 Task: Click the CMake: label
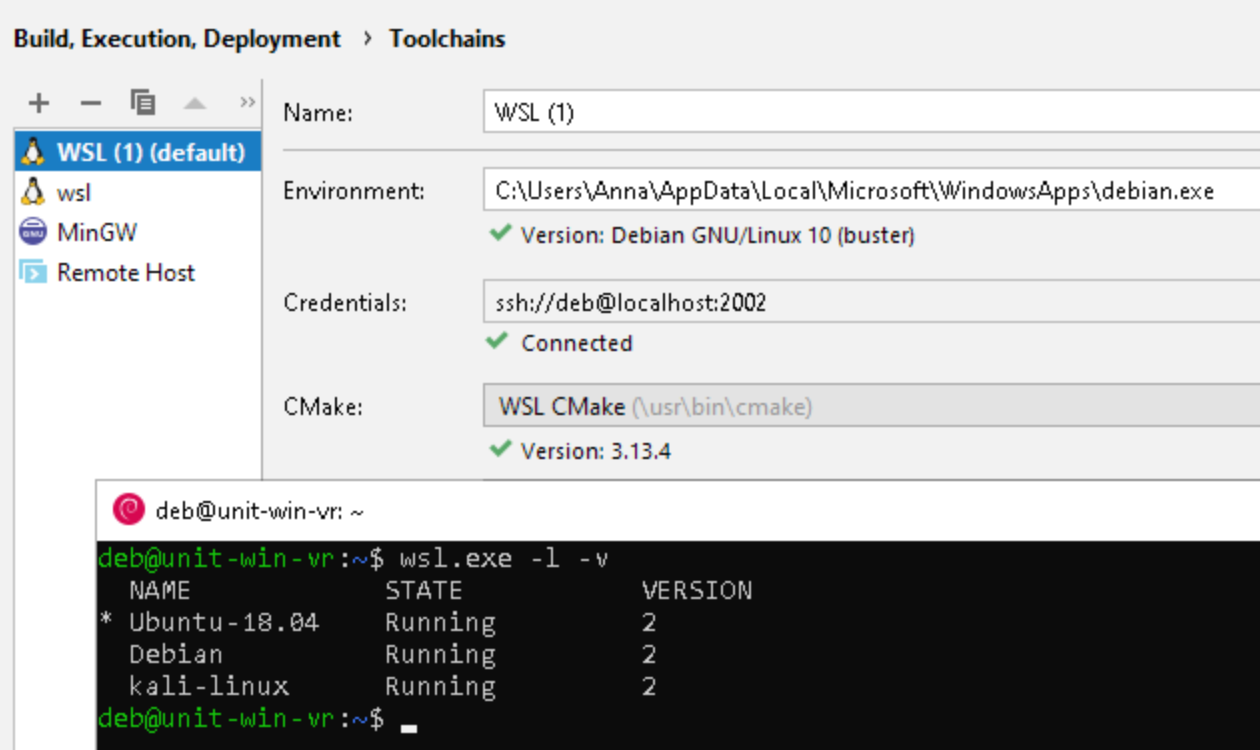pos(323,407)
